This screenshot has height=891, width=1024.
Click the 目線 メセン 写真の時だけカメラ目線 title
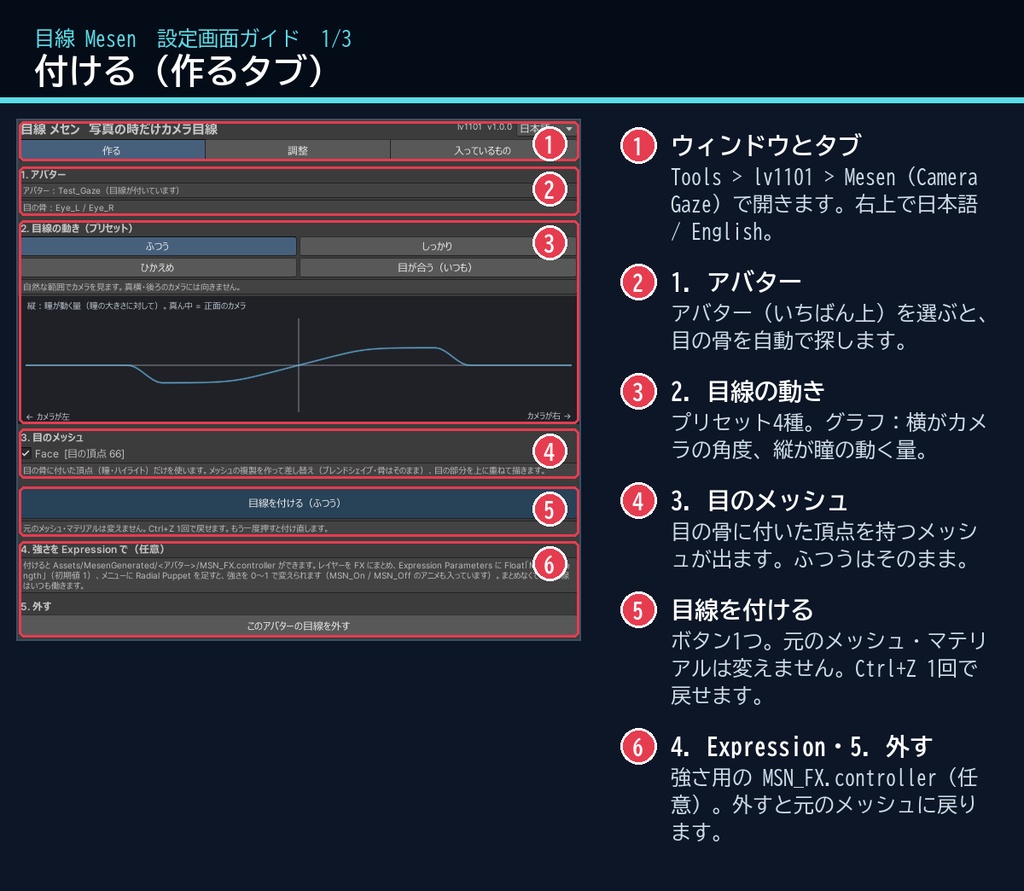119,129
